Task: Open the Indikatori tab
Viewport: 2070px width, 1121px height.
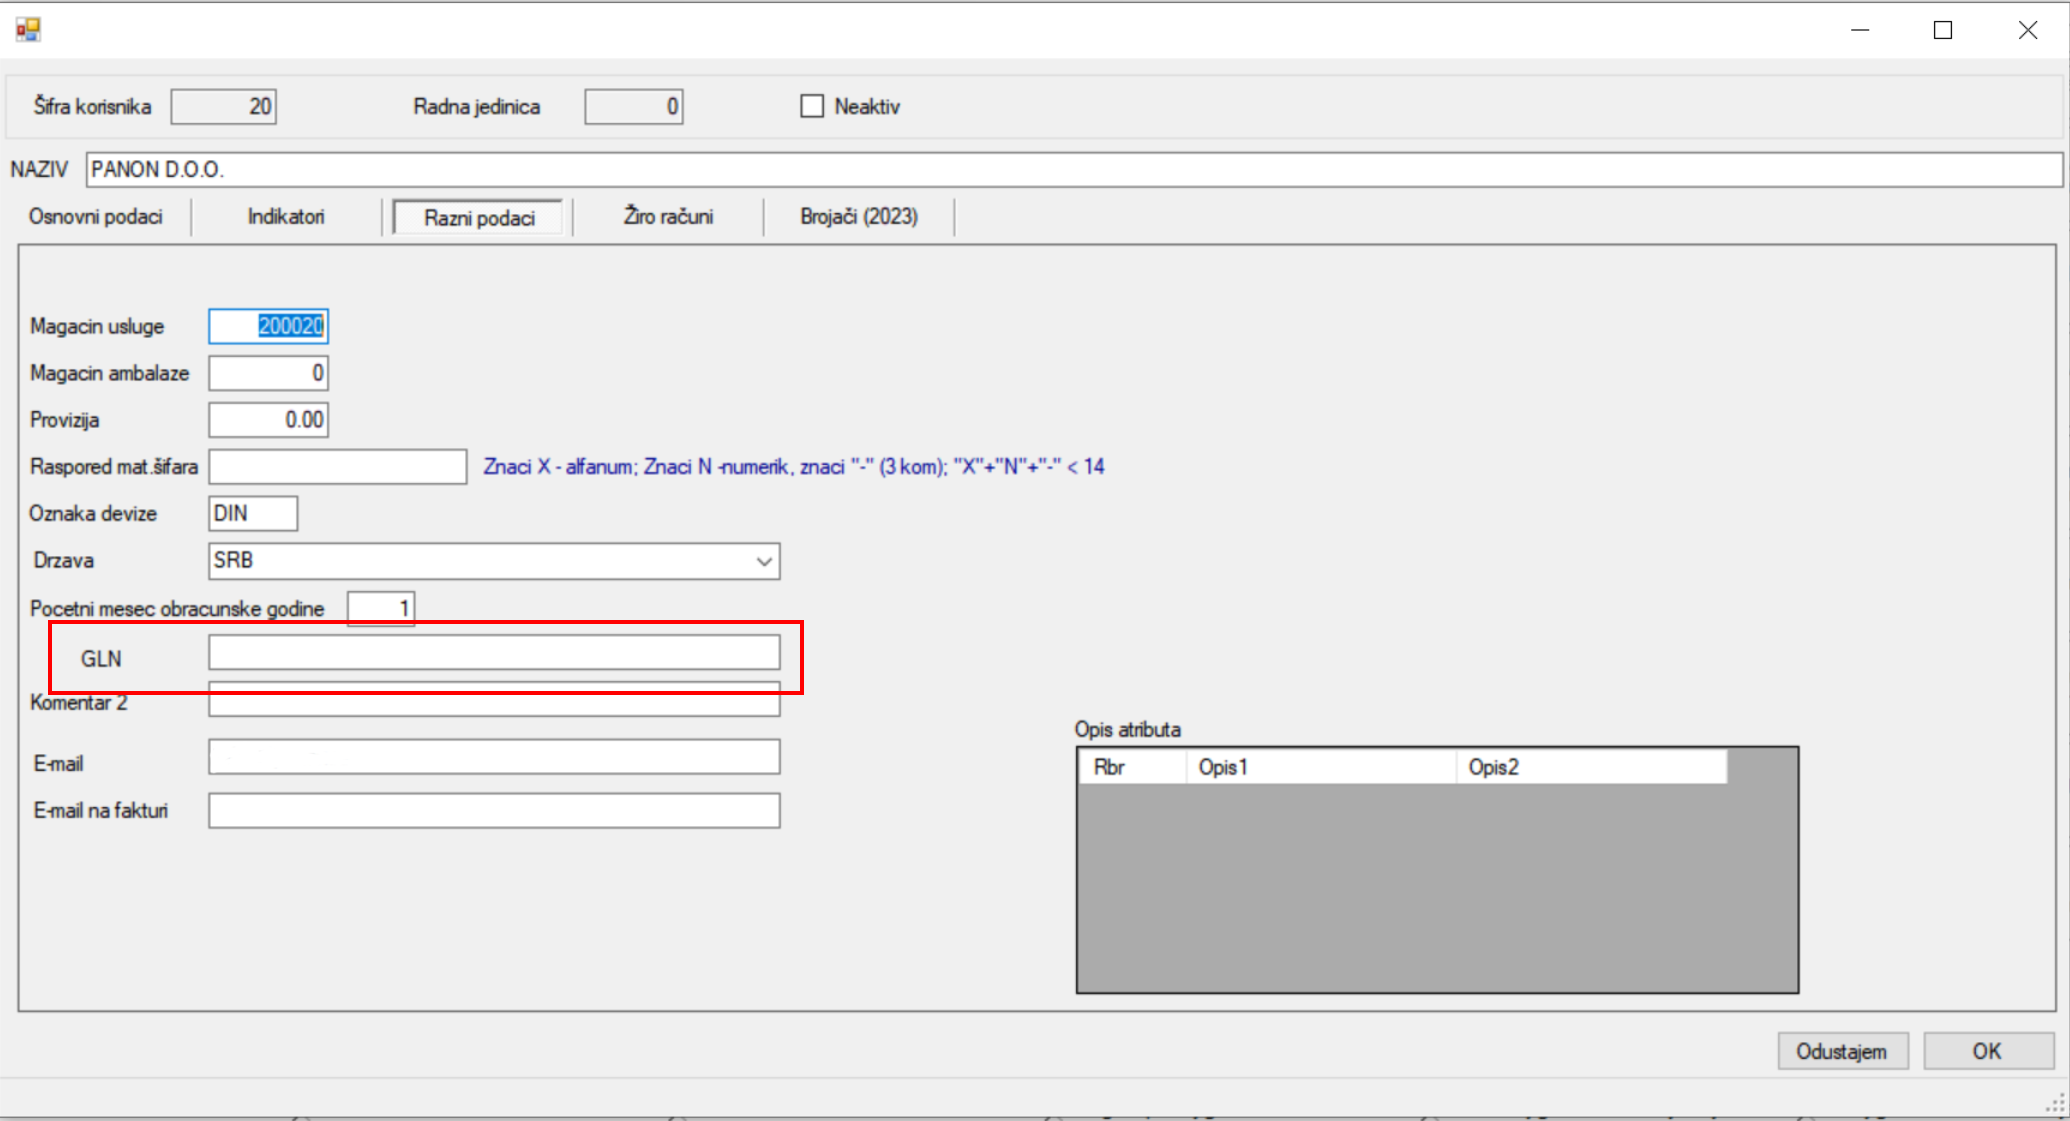Action: point(286,217)
